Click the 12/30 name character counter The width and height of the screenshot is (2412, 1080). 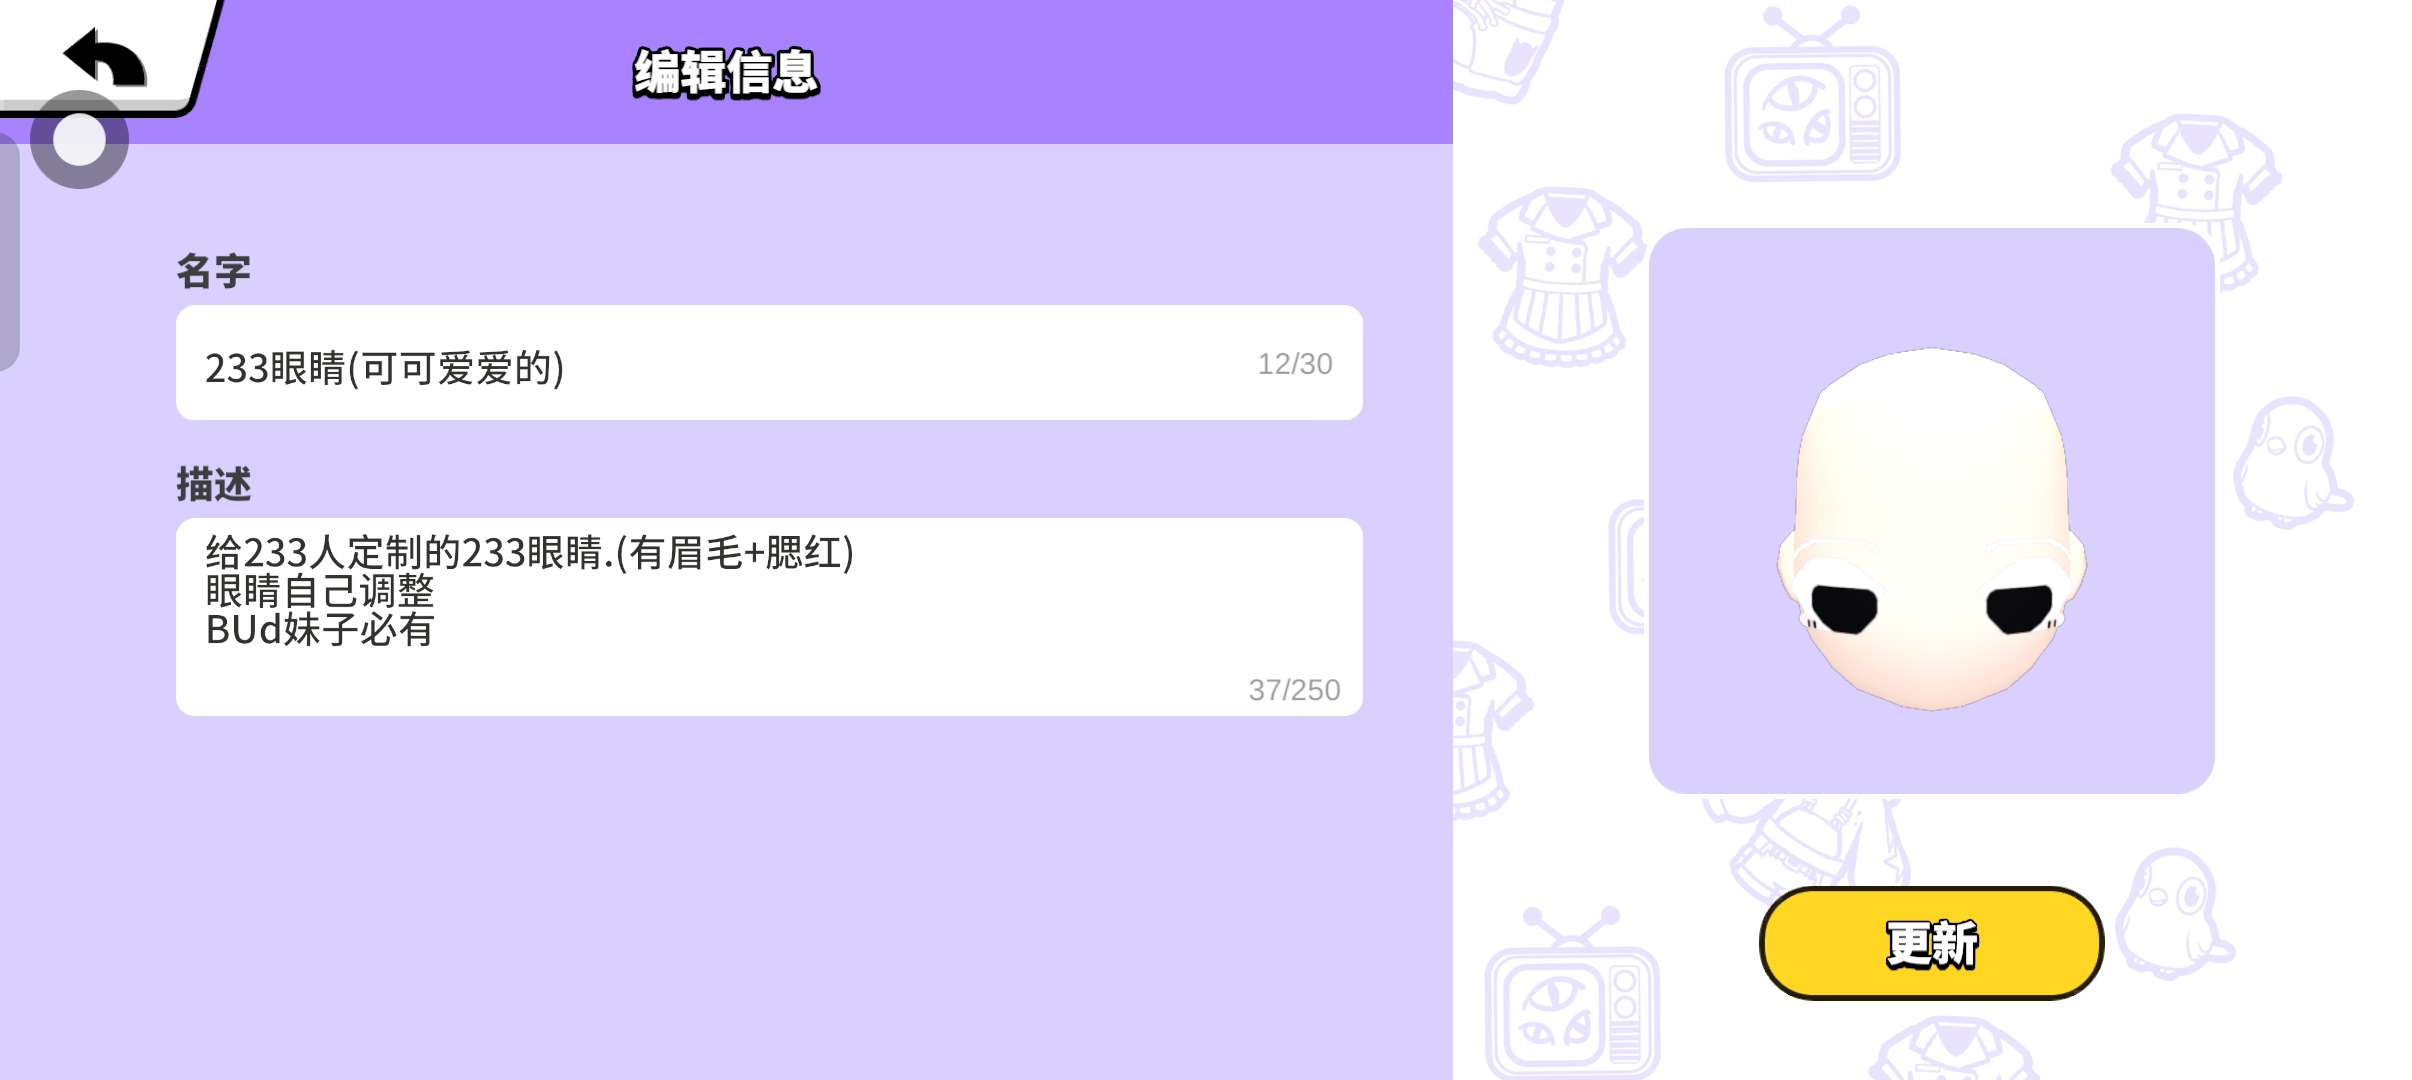(x=1295, y=364)
